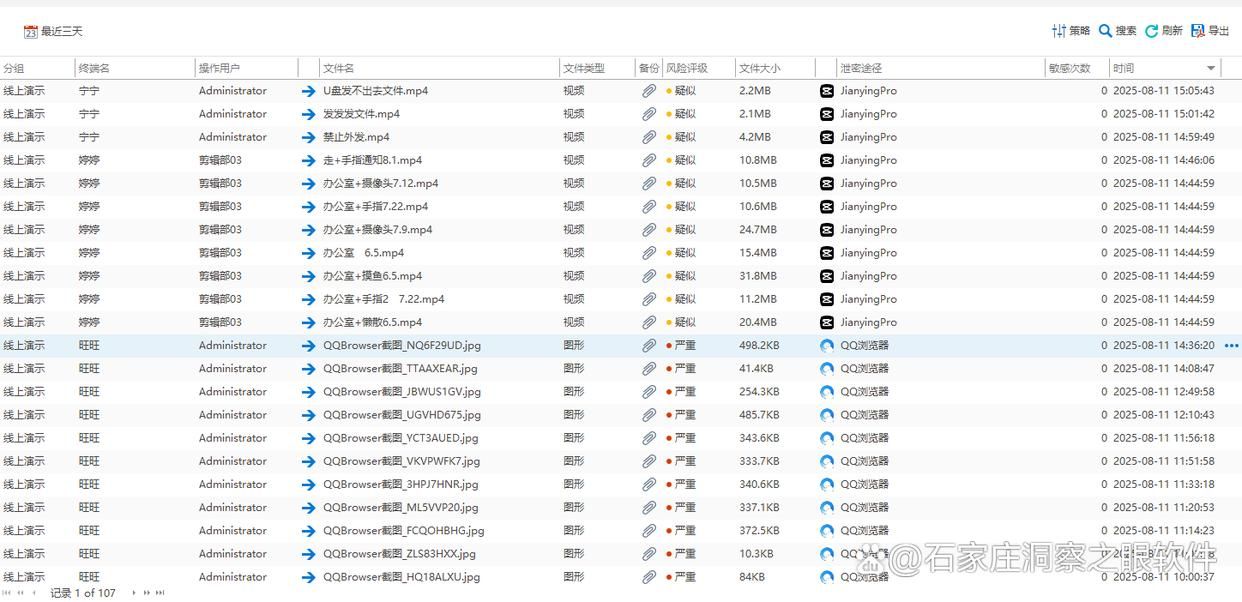
Task: Sort by the 文件名 column header
Action: tap(338, 68)
